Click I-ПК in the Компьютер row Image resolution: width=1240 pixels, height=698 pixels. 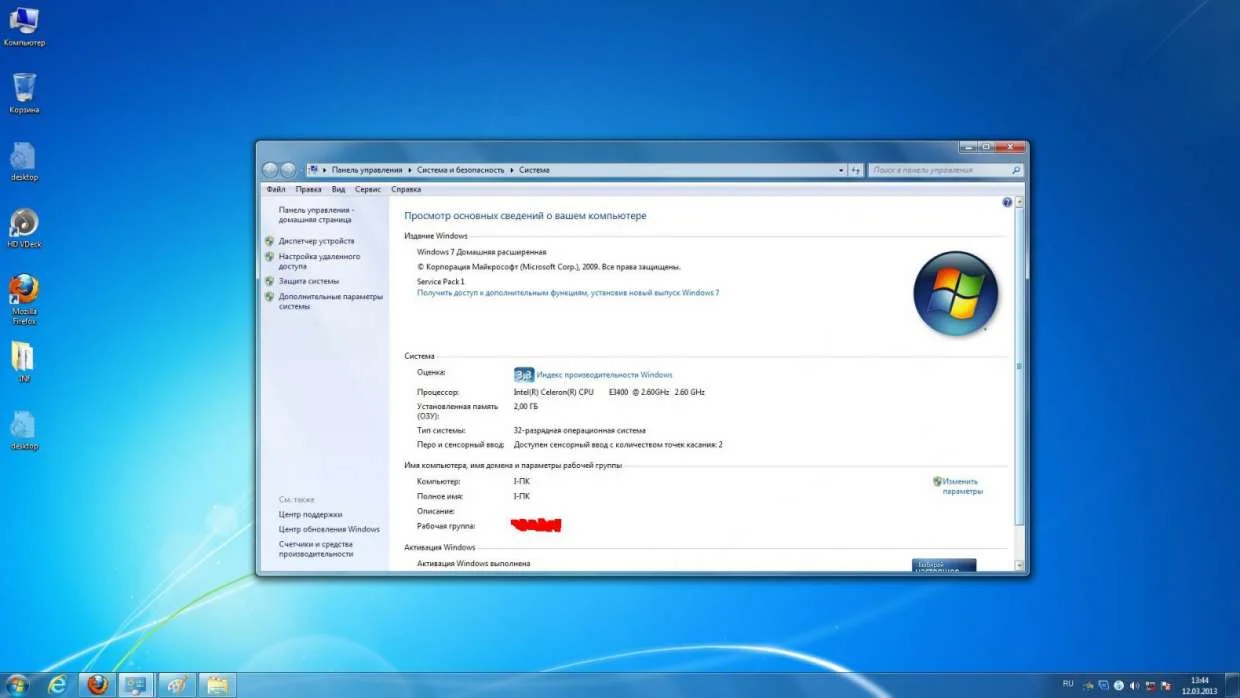522,481
